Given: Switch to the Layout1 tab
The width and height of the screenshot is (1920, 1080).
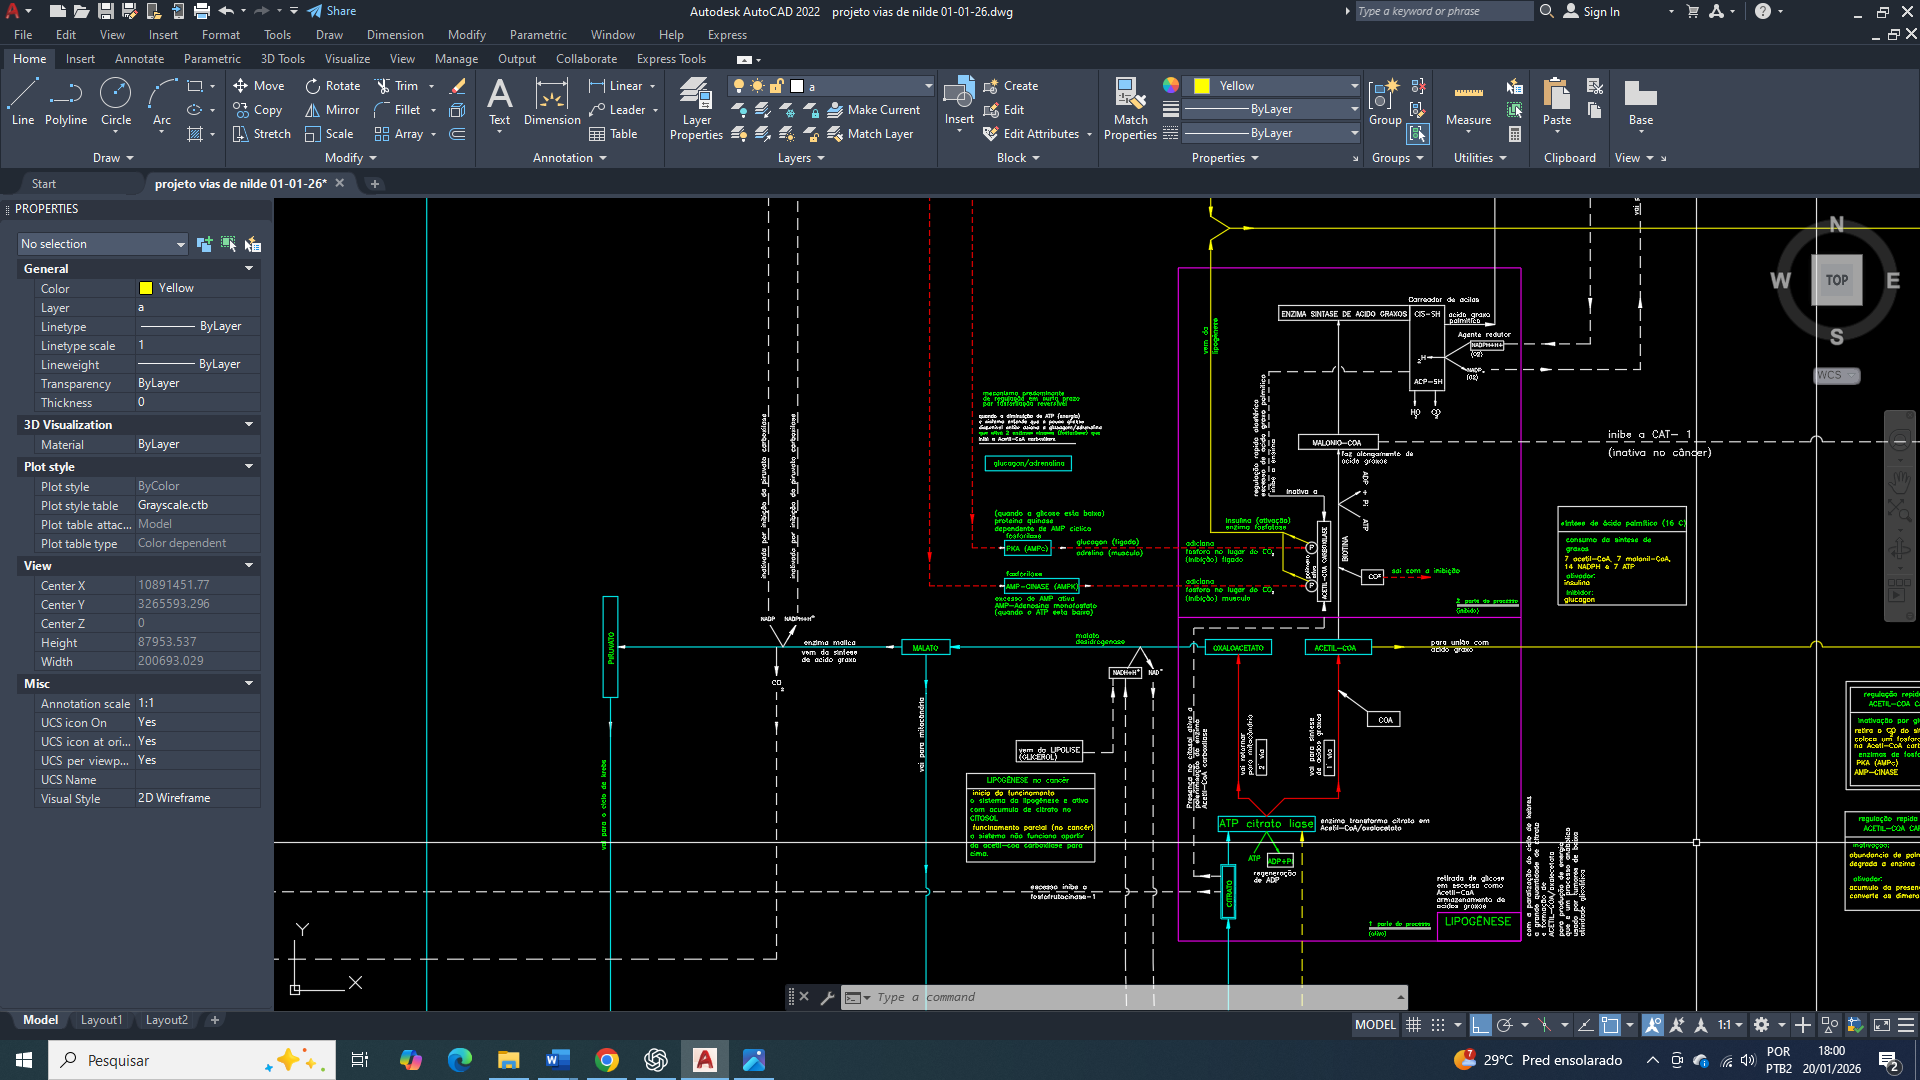Looking at the screenshot, I should (x=101, y=1020).
